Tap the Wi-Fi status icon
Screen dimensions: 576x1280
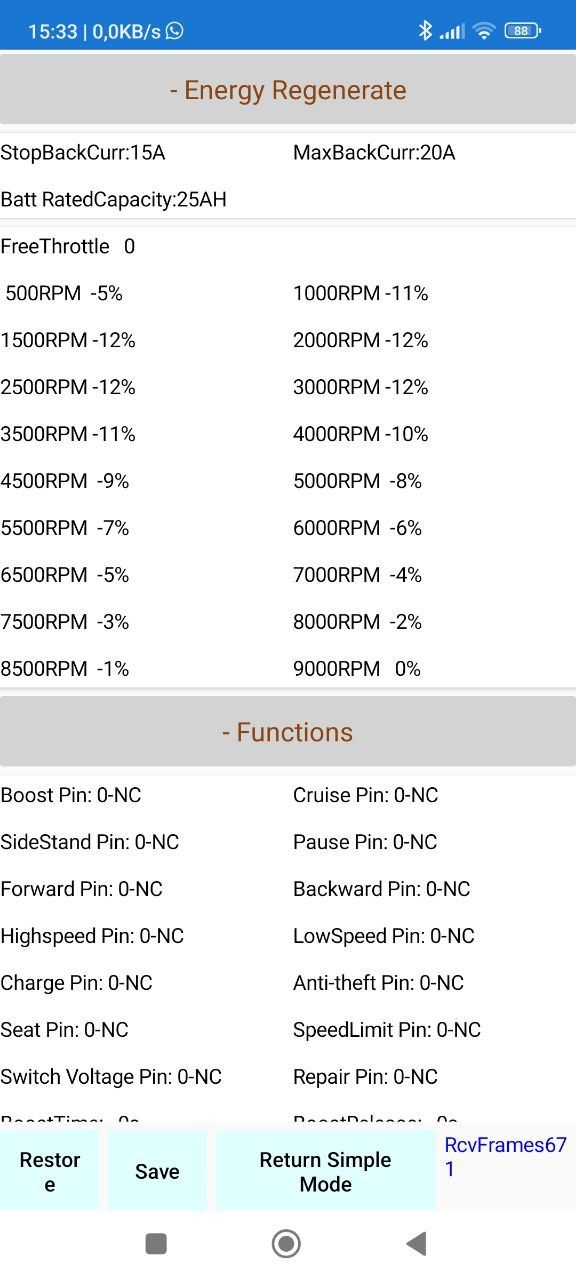(484, 31)
